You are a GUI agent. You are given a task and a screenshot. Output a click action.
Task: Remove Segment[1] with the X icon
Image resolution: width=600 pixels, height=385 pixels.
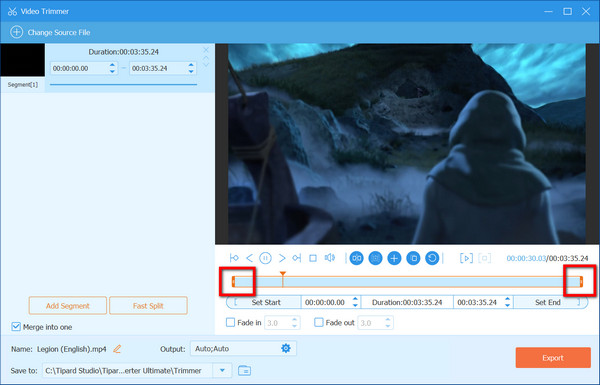[x=206, y=50]
